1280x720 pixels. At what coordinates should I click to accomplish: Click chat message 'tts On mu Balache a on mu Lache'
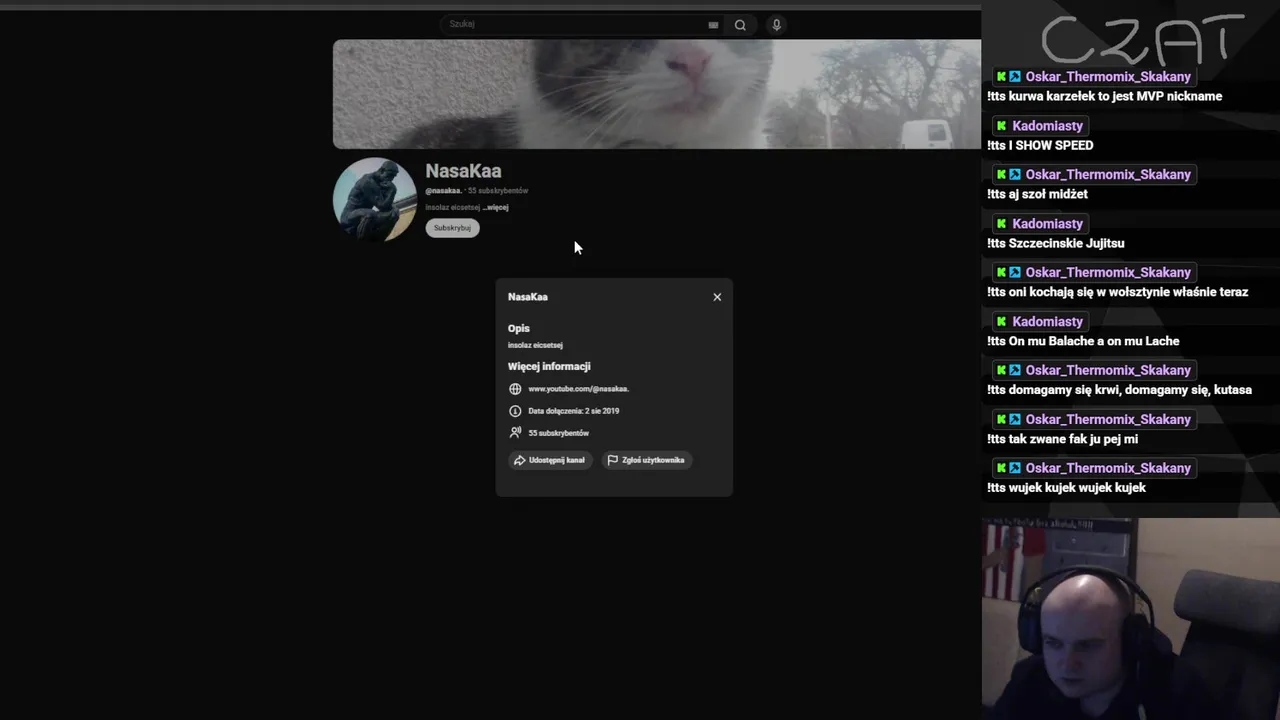(1083, 341)
